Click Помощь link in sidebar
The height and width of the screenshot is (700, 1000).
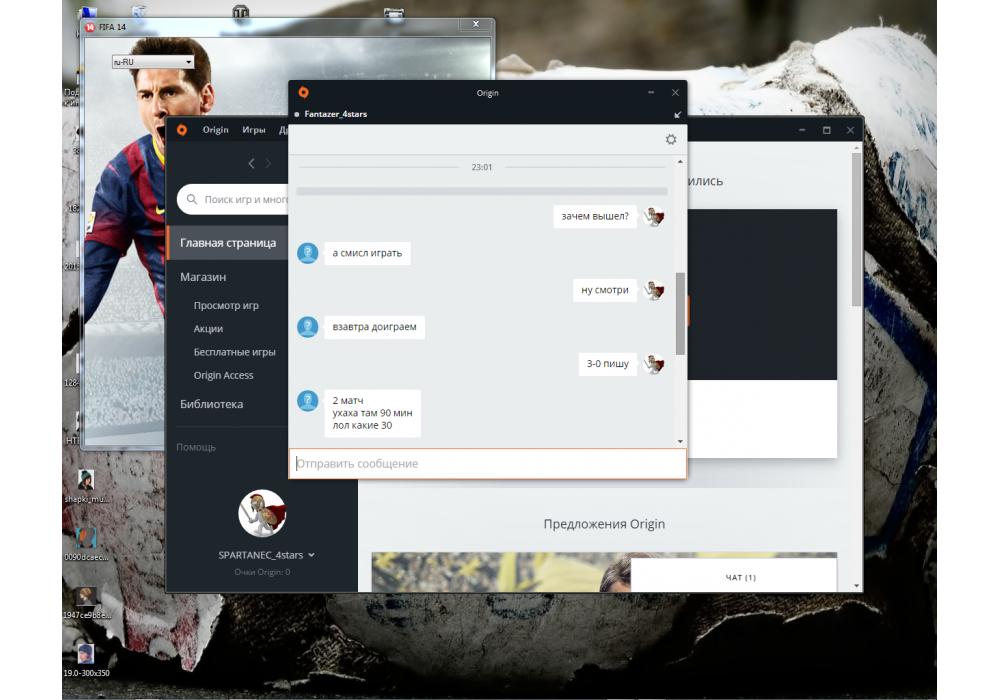(x=196, y=448)
